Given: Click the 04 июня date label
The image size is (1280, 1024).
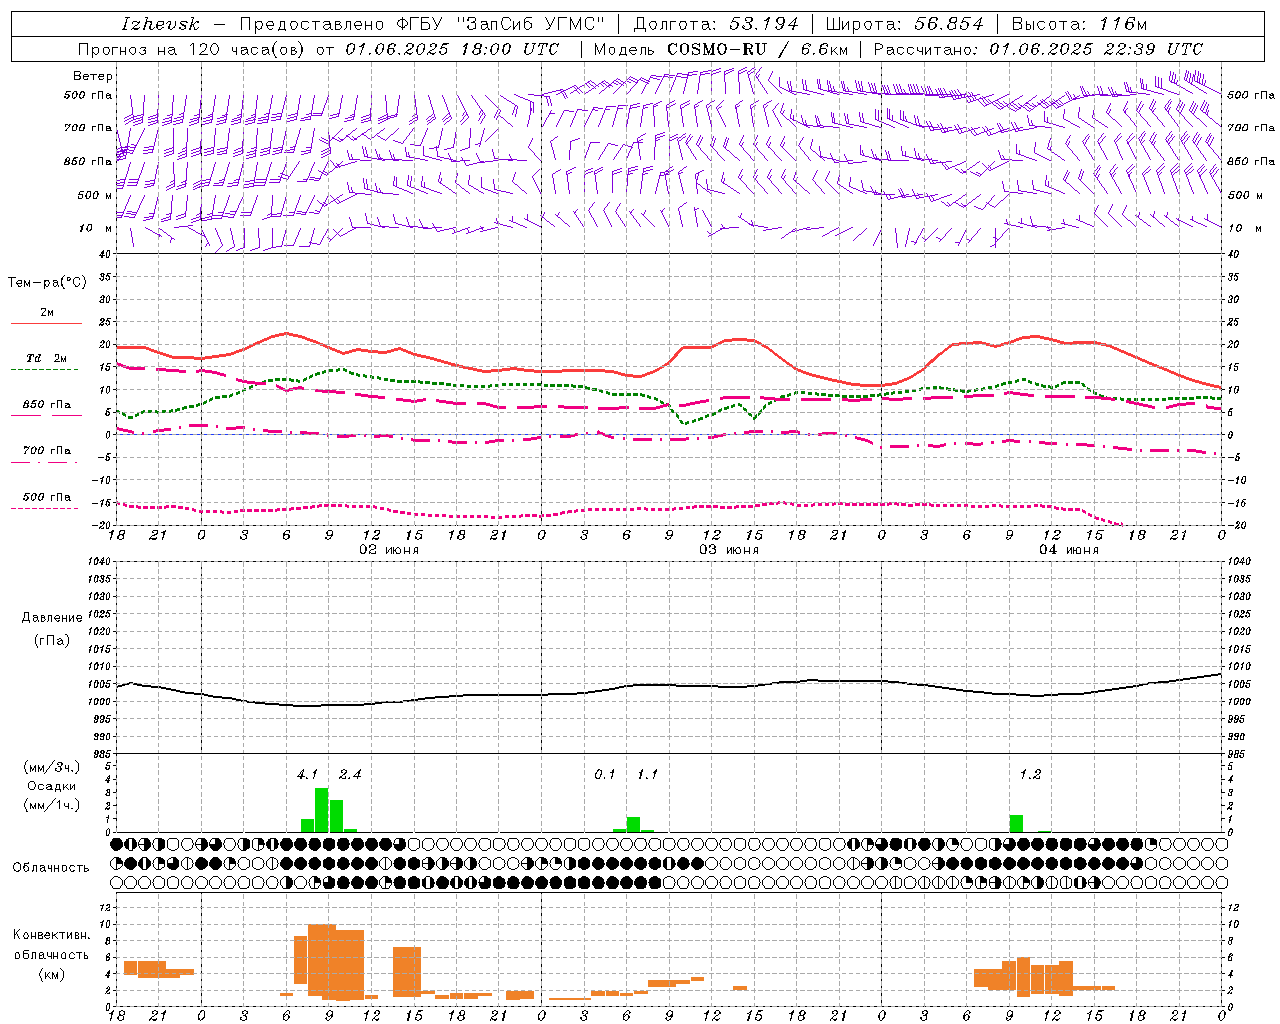Looking at the screenshot, I should tap(1069, 550).
